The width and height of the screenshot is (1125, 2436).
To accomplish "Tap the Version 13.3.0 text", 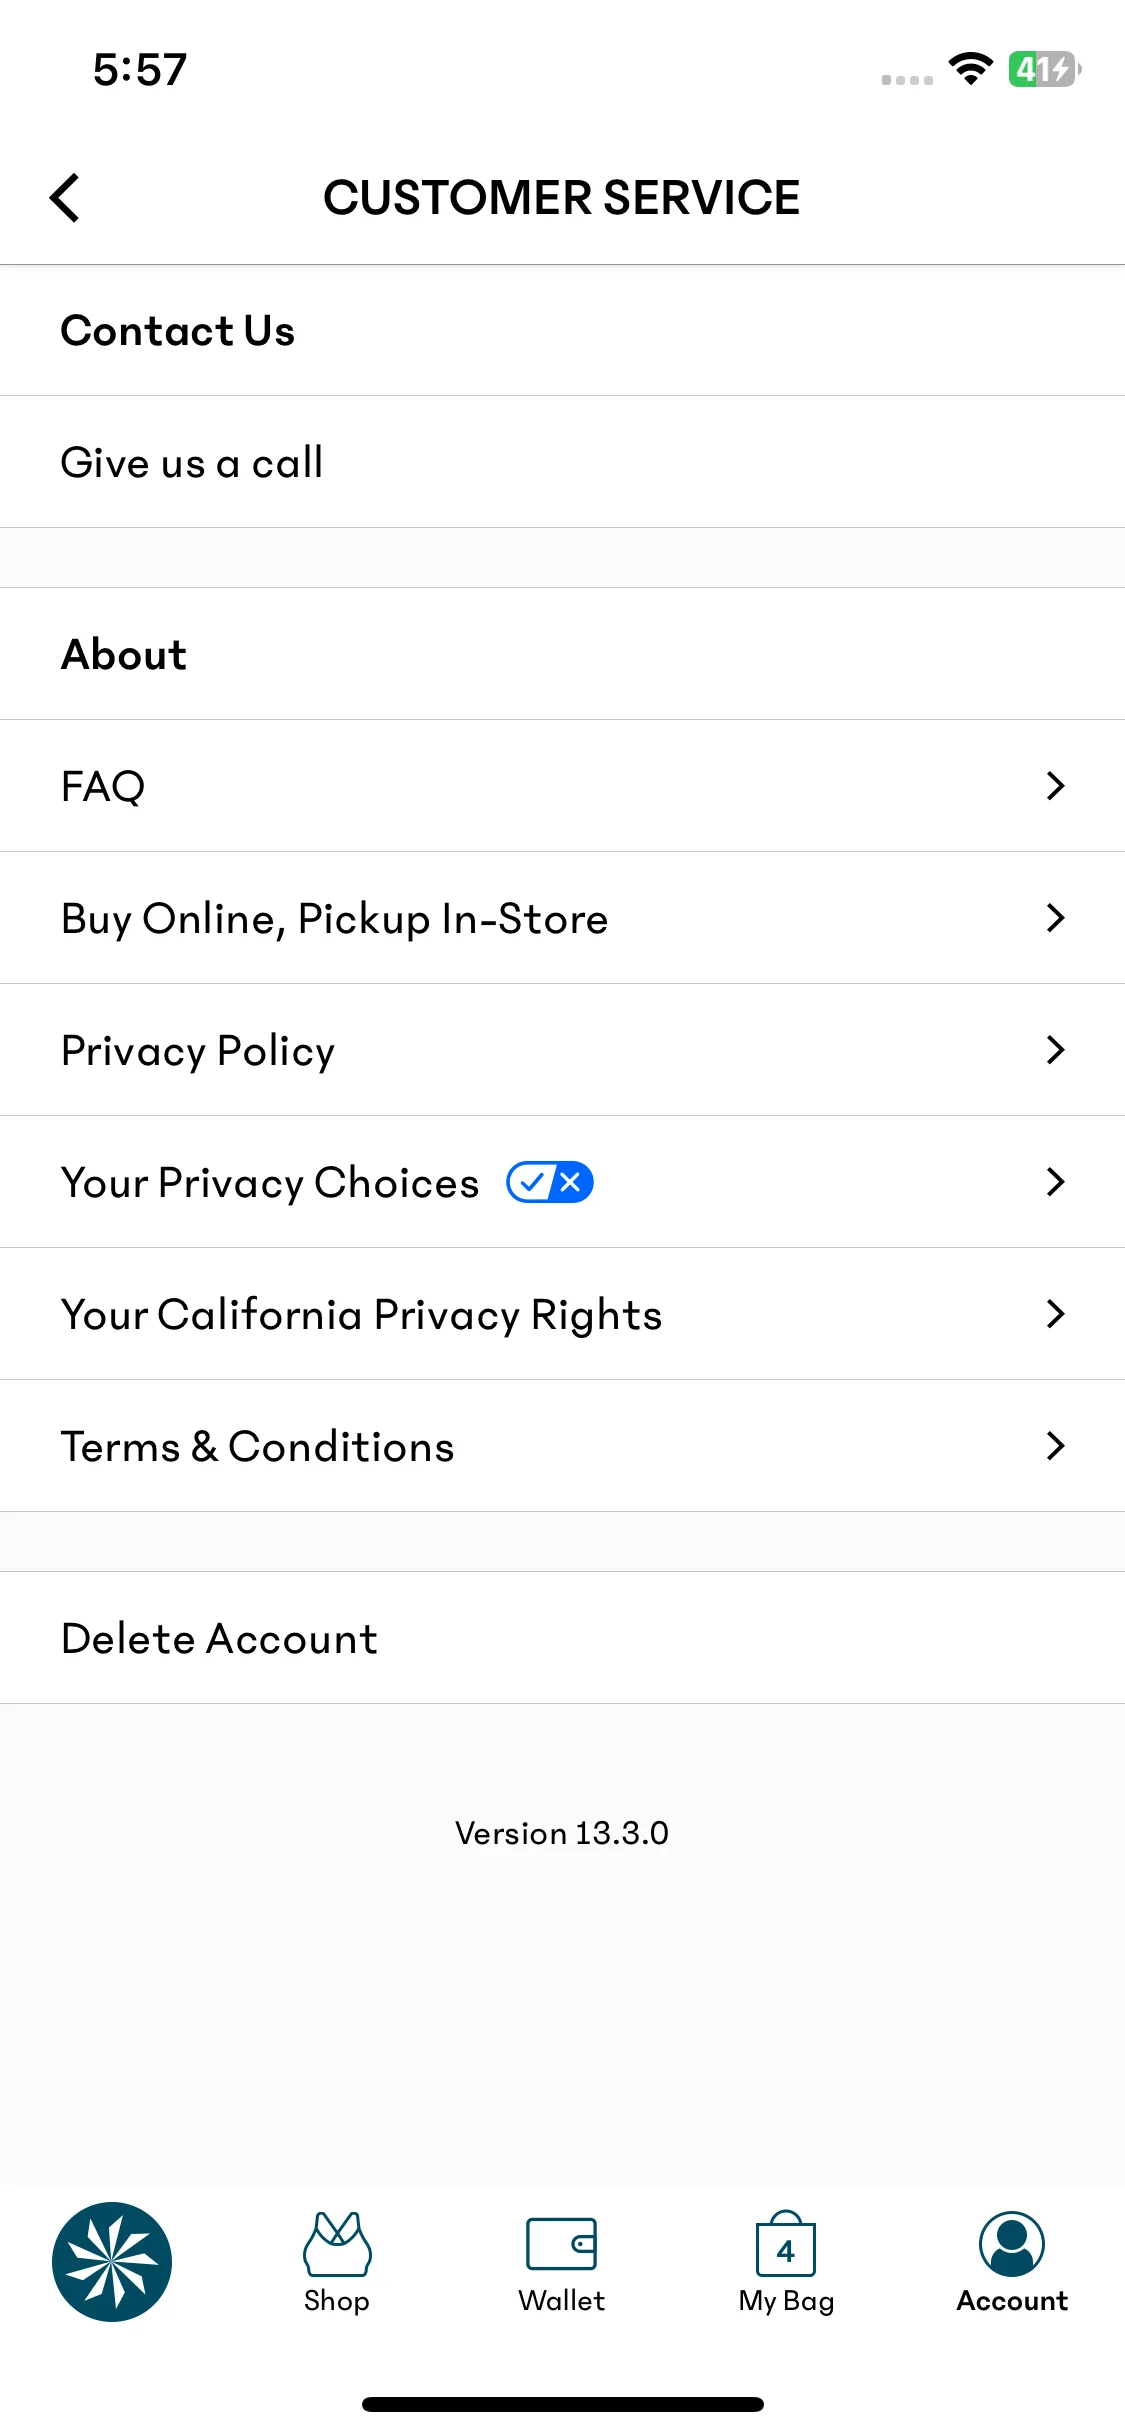I will pos(562,1833).
